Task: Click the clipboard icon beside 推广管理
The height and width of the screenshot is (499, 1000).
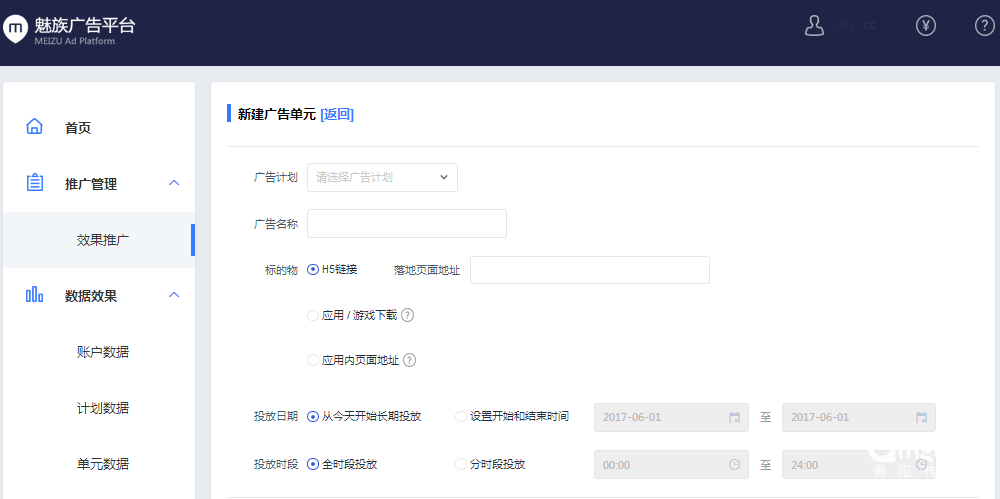Action: click(x=35, y=183)
